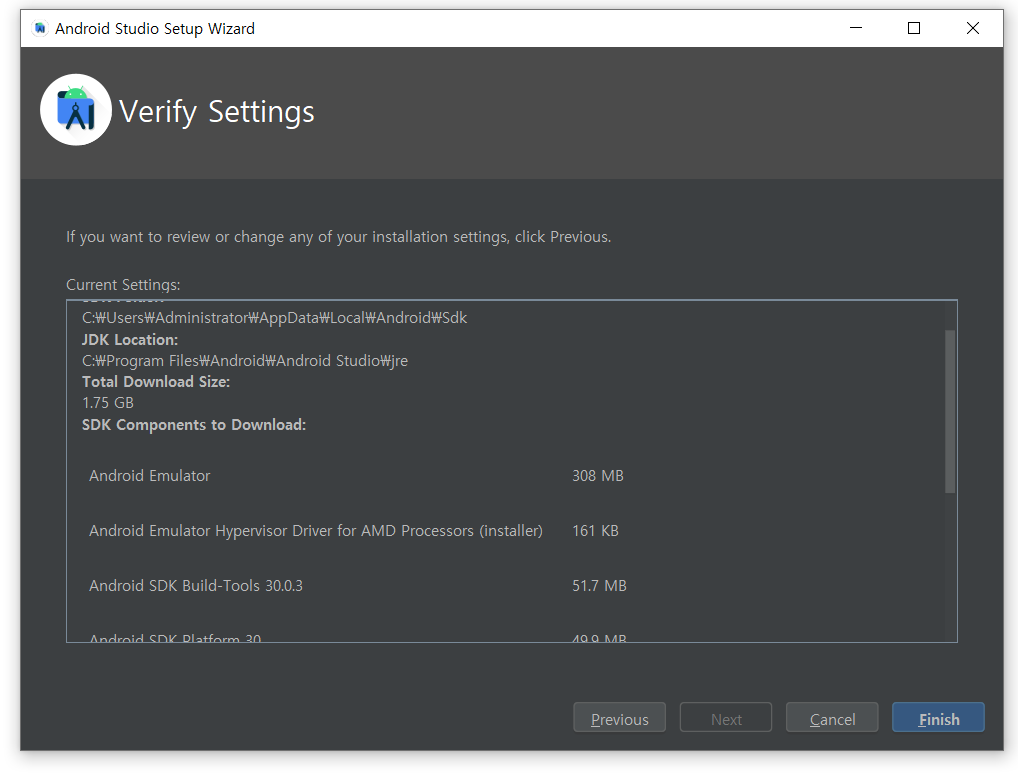The height and width of the screenshot is (775, 1018).
Task: Minimize the Setup Wizard window
Action: pos(856,28)
